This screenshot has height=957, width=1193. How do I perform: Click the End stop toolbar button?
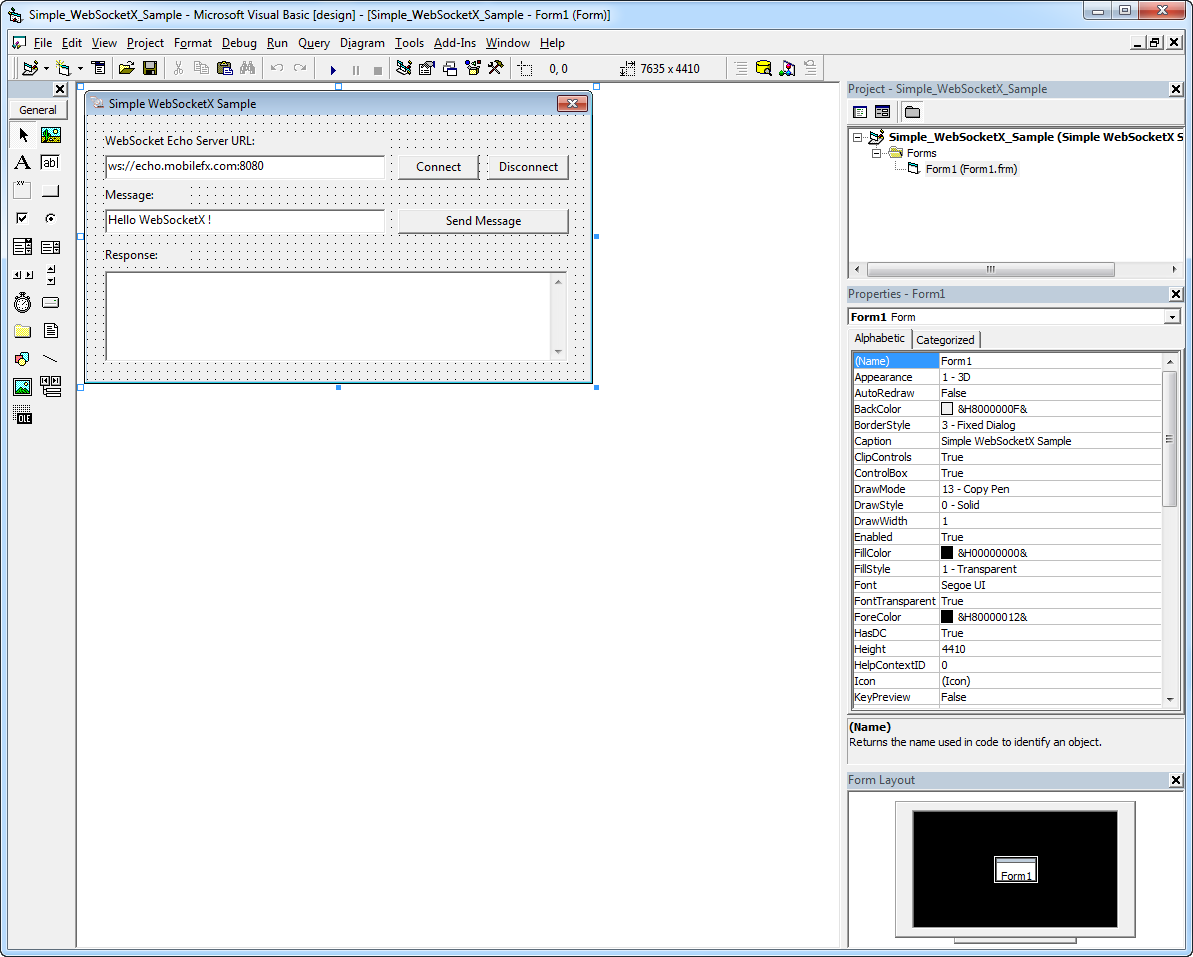[x=377, y=69]
